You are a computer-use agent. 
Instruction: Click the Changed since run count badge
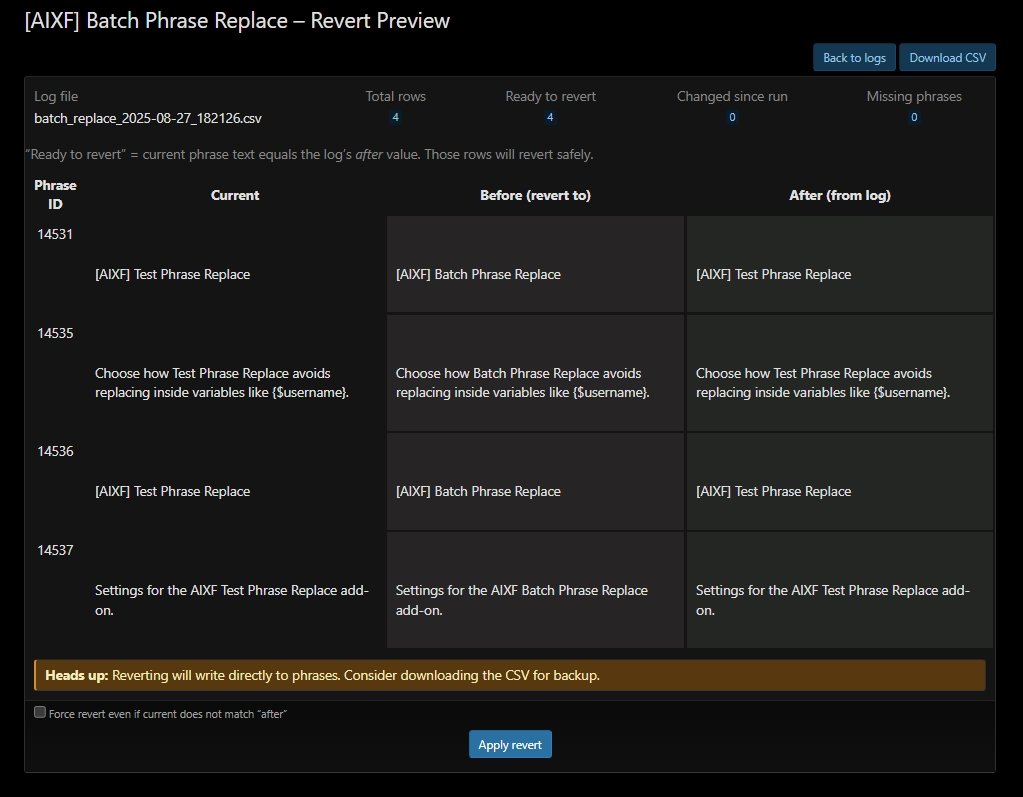click(732, 118)
